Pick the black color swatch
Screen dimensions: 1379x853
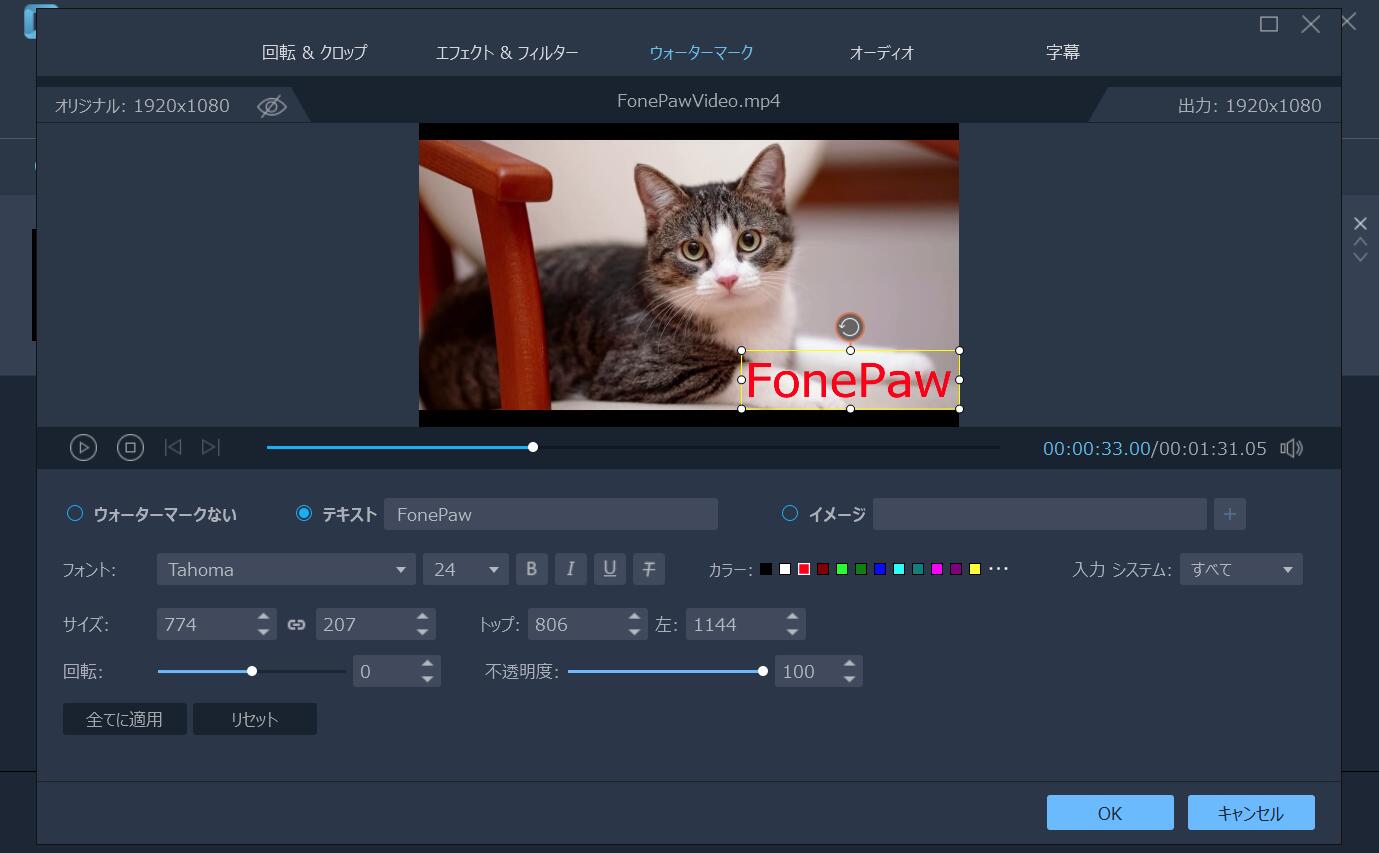(x=766, y=569)
